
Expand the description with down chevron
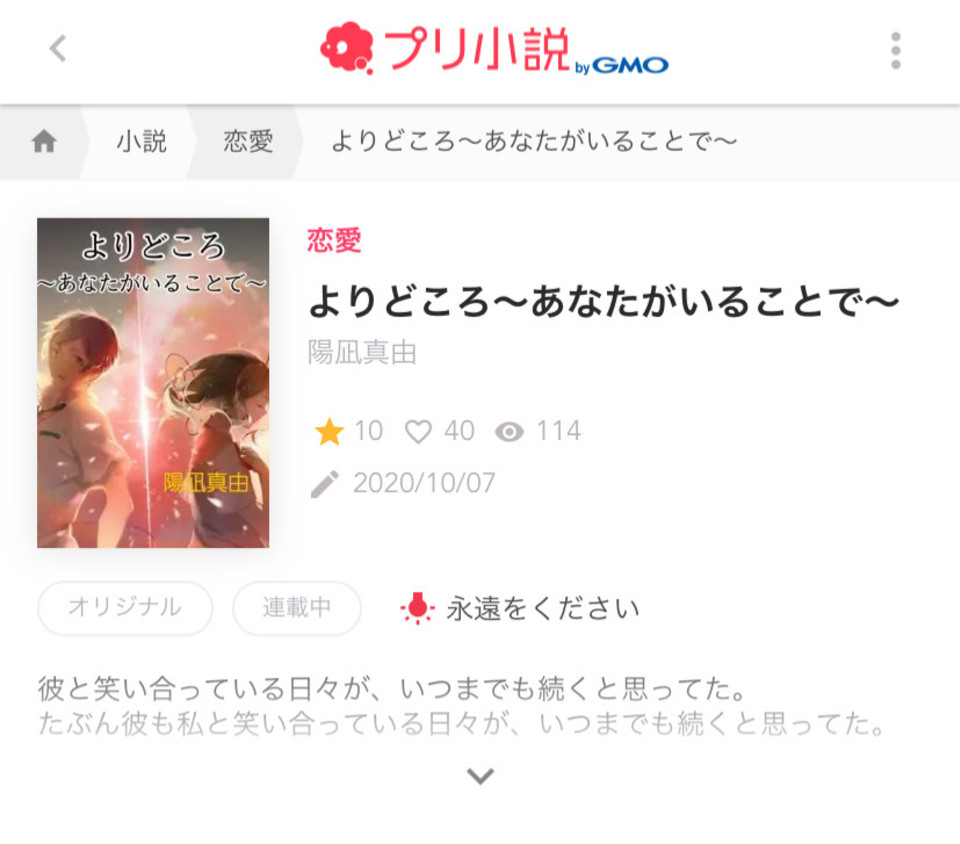pyautogui.click(x=480, y=775)
